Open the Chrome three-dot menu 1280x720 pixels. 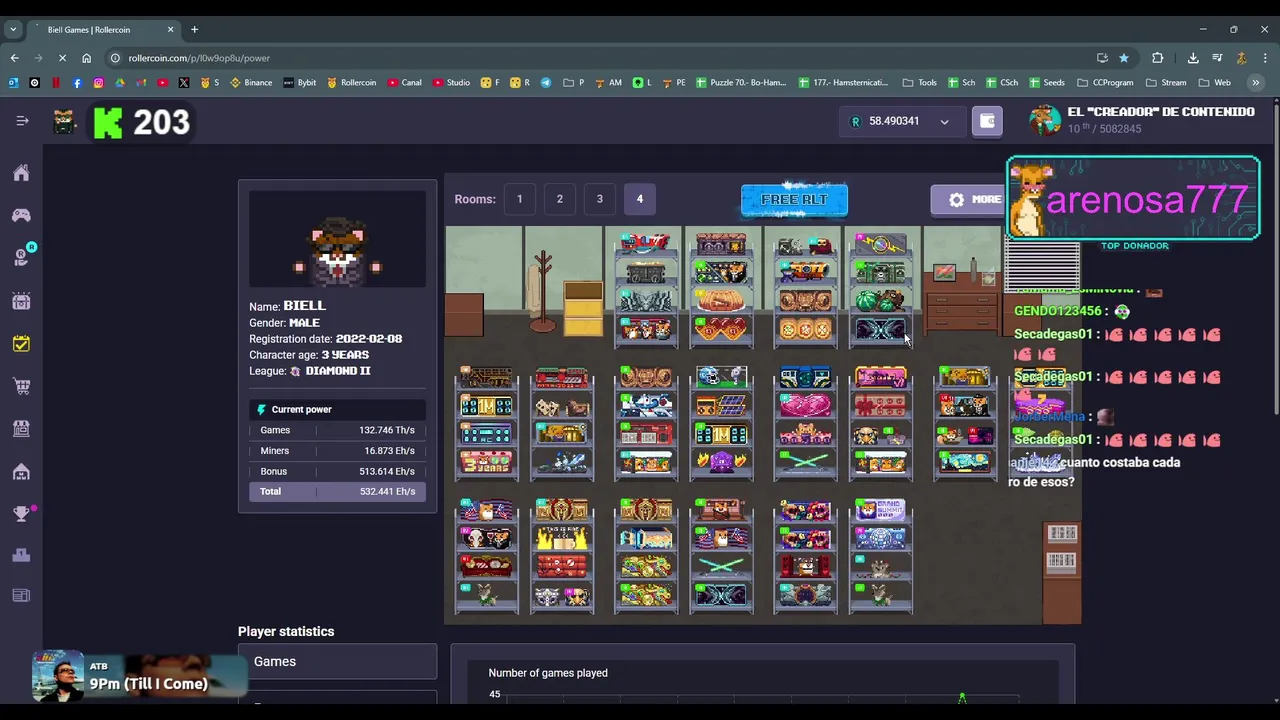click(x=1264, y=58)
